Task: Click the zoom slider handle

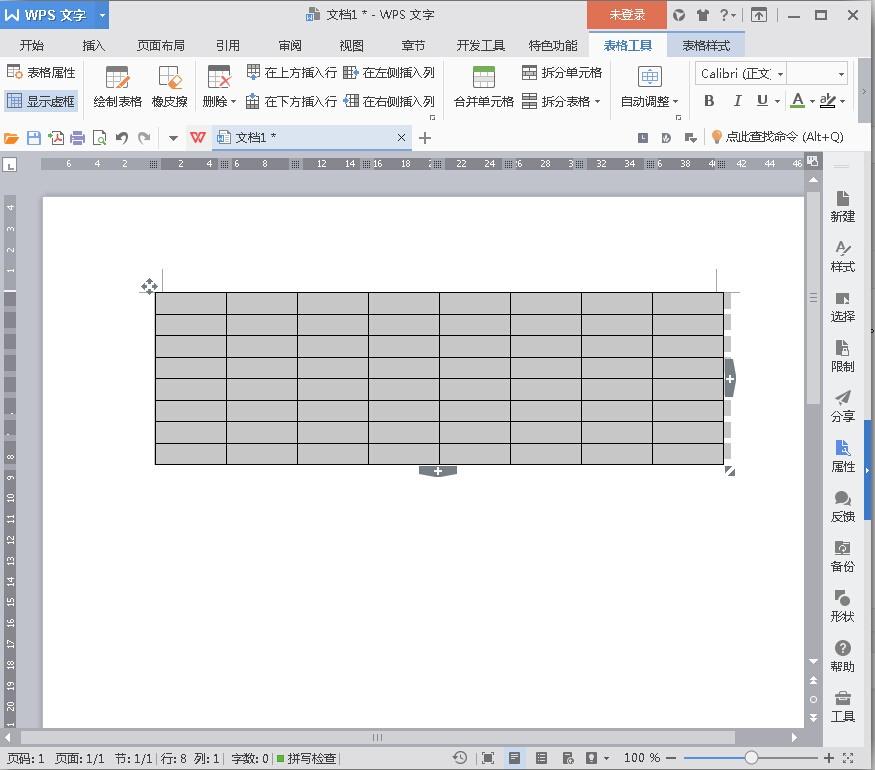Action: pyautogui.click(x=751, y=758)
